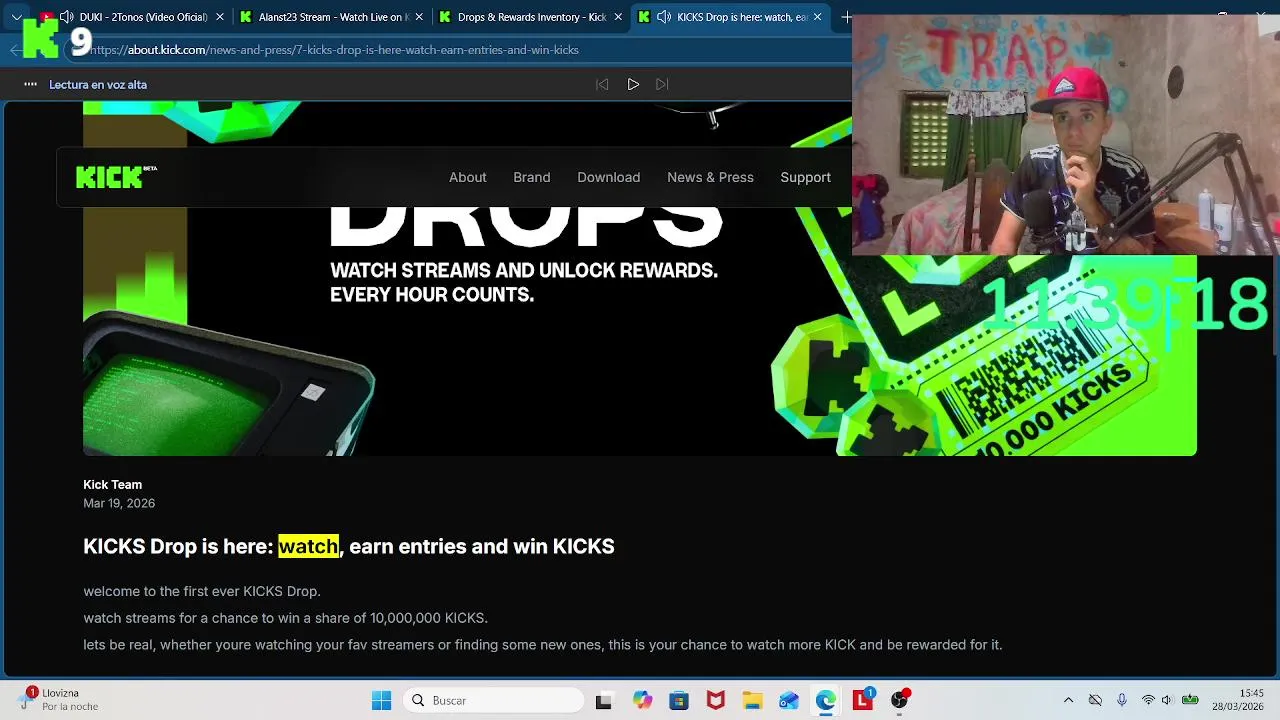Click the Kick Team author name
The width and height of the screenshot is (1280, 720).
coord(112,484)
